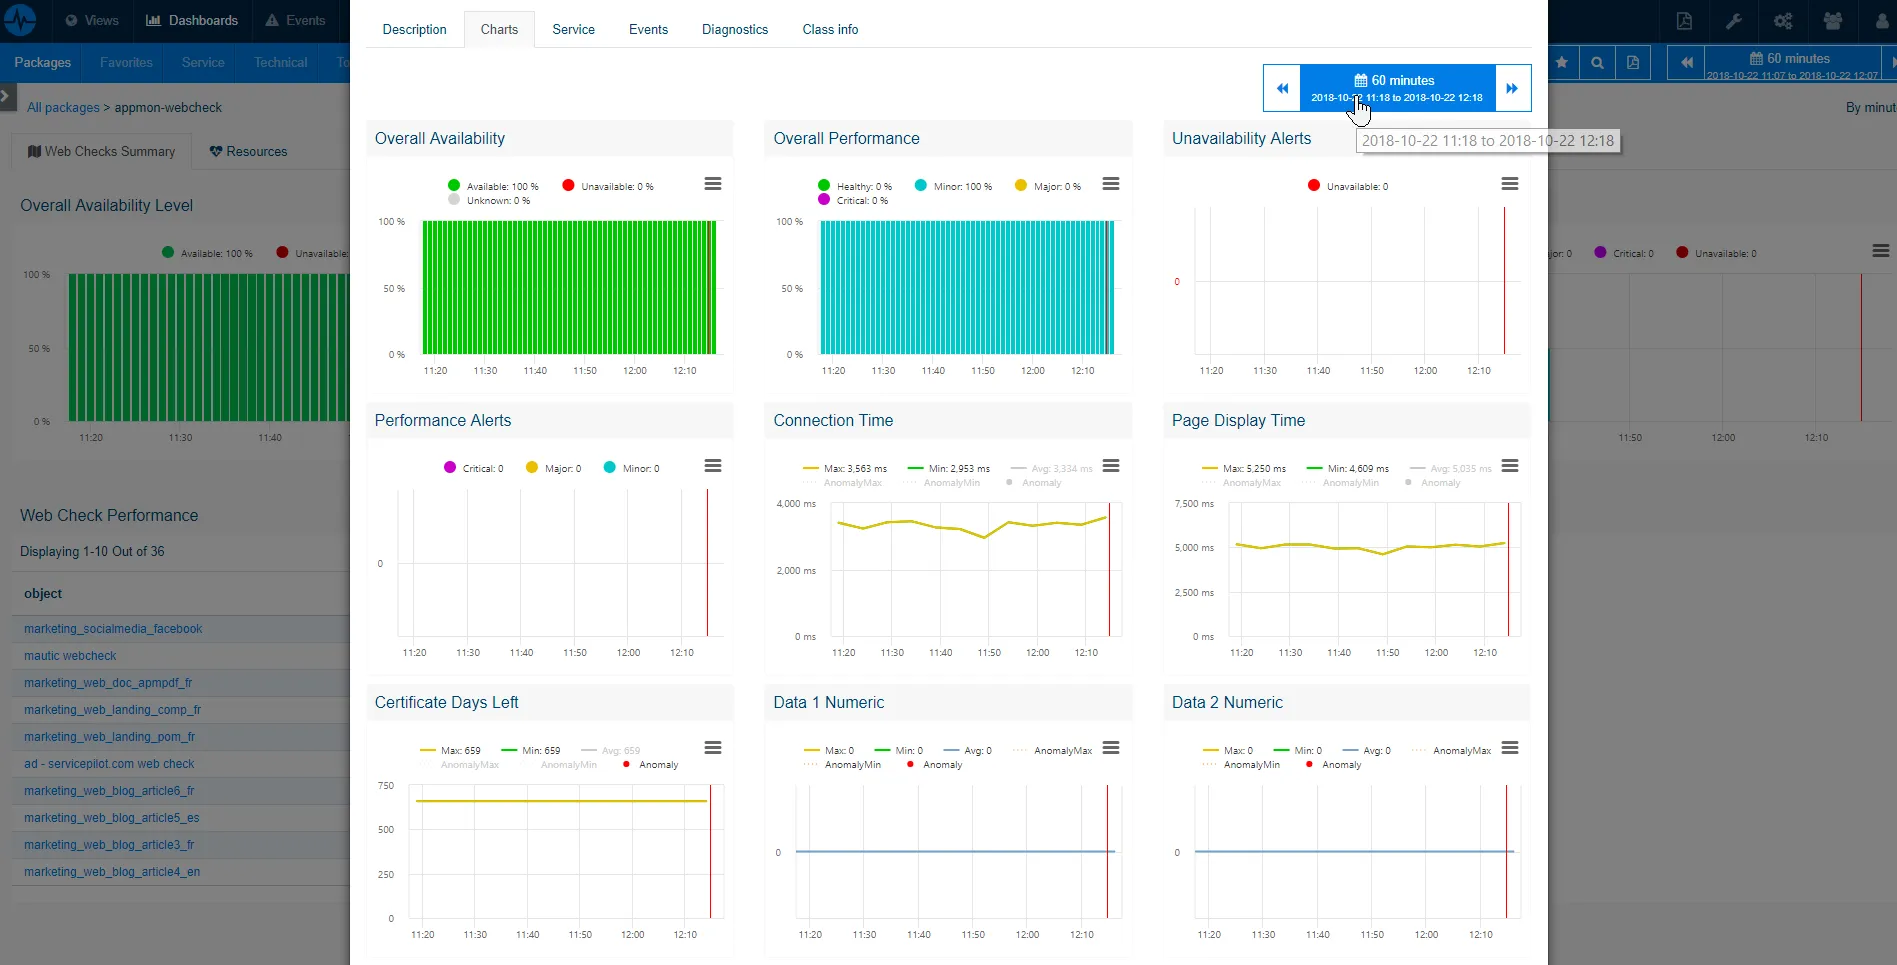1897x965 pixels.
Task: Open the mautic webcheck object link
Action: [x=70, y=655]
